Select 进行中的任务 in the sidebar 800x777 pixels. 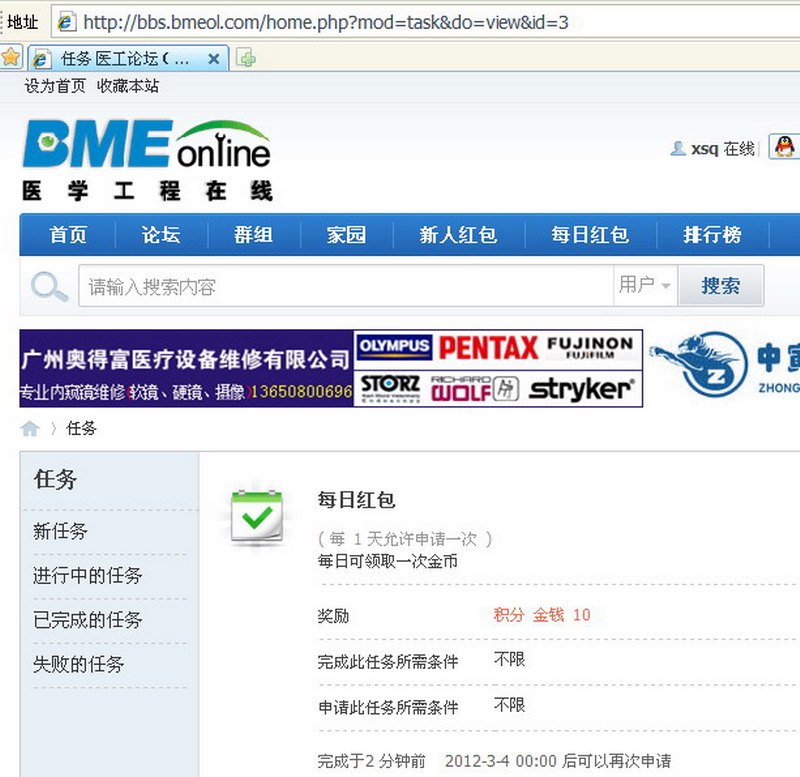[88, 576]
